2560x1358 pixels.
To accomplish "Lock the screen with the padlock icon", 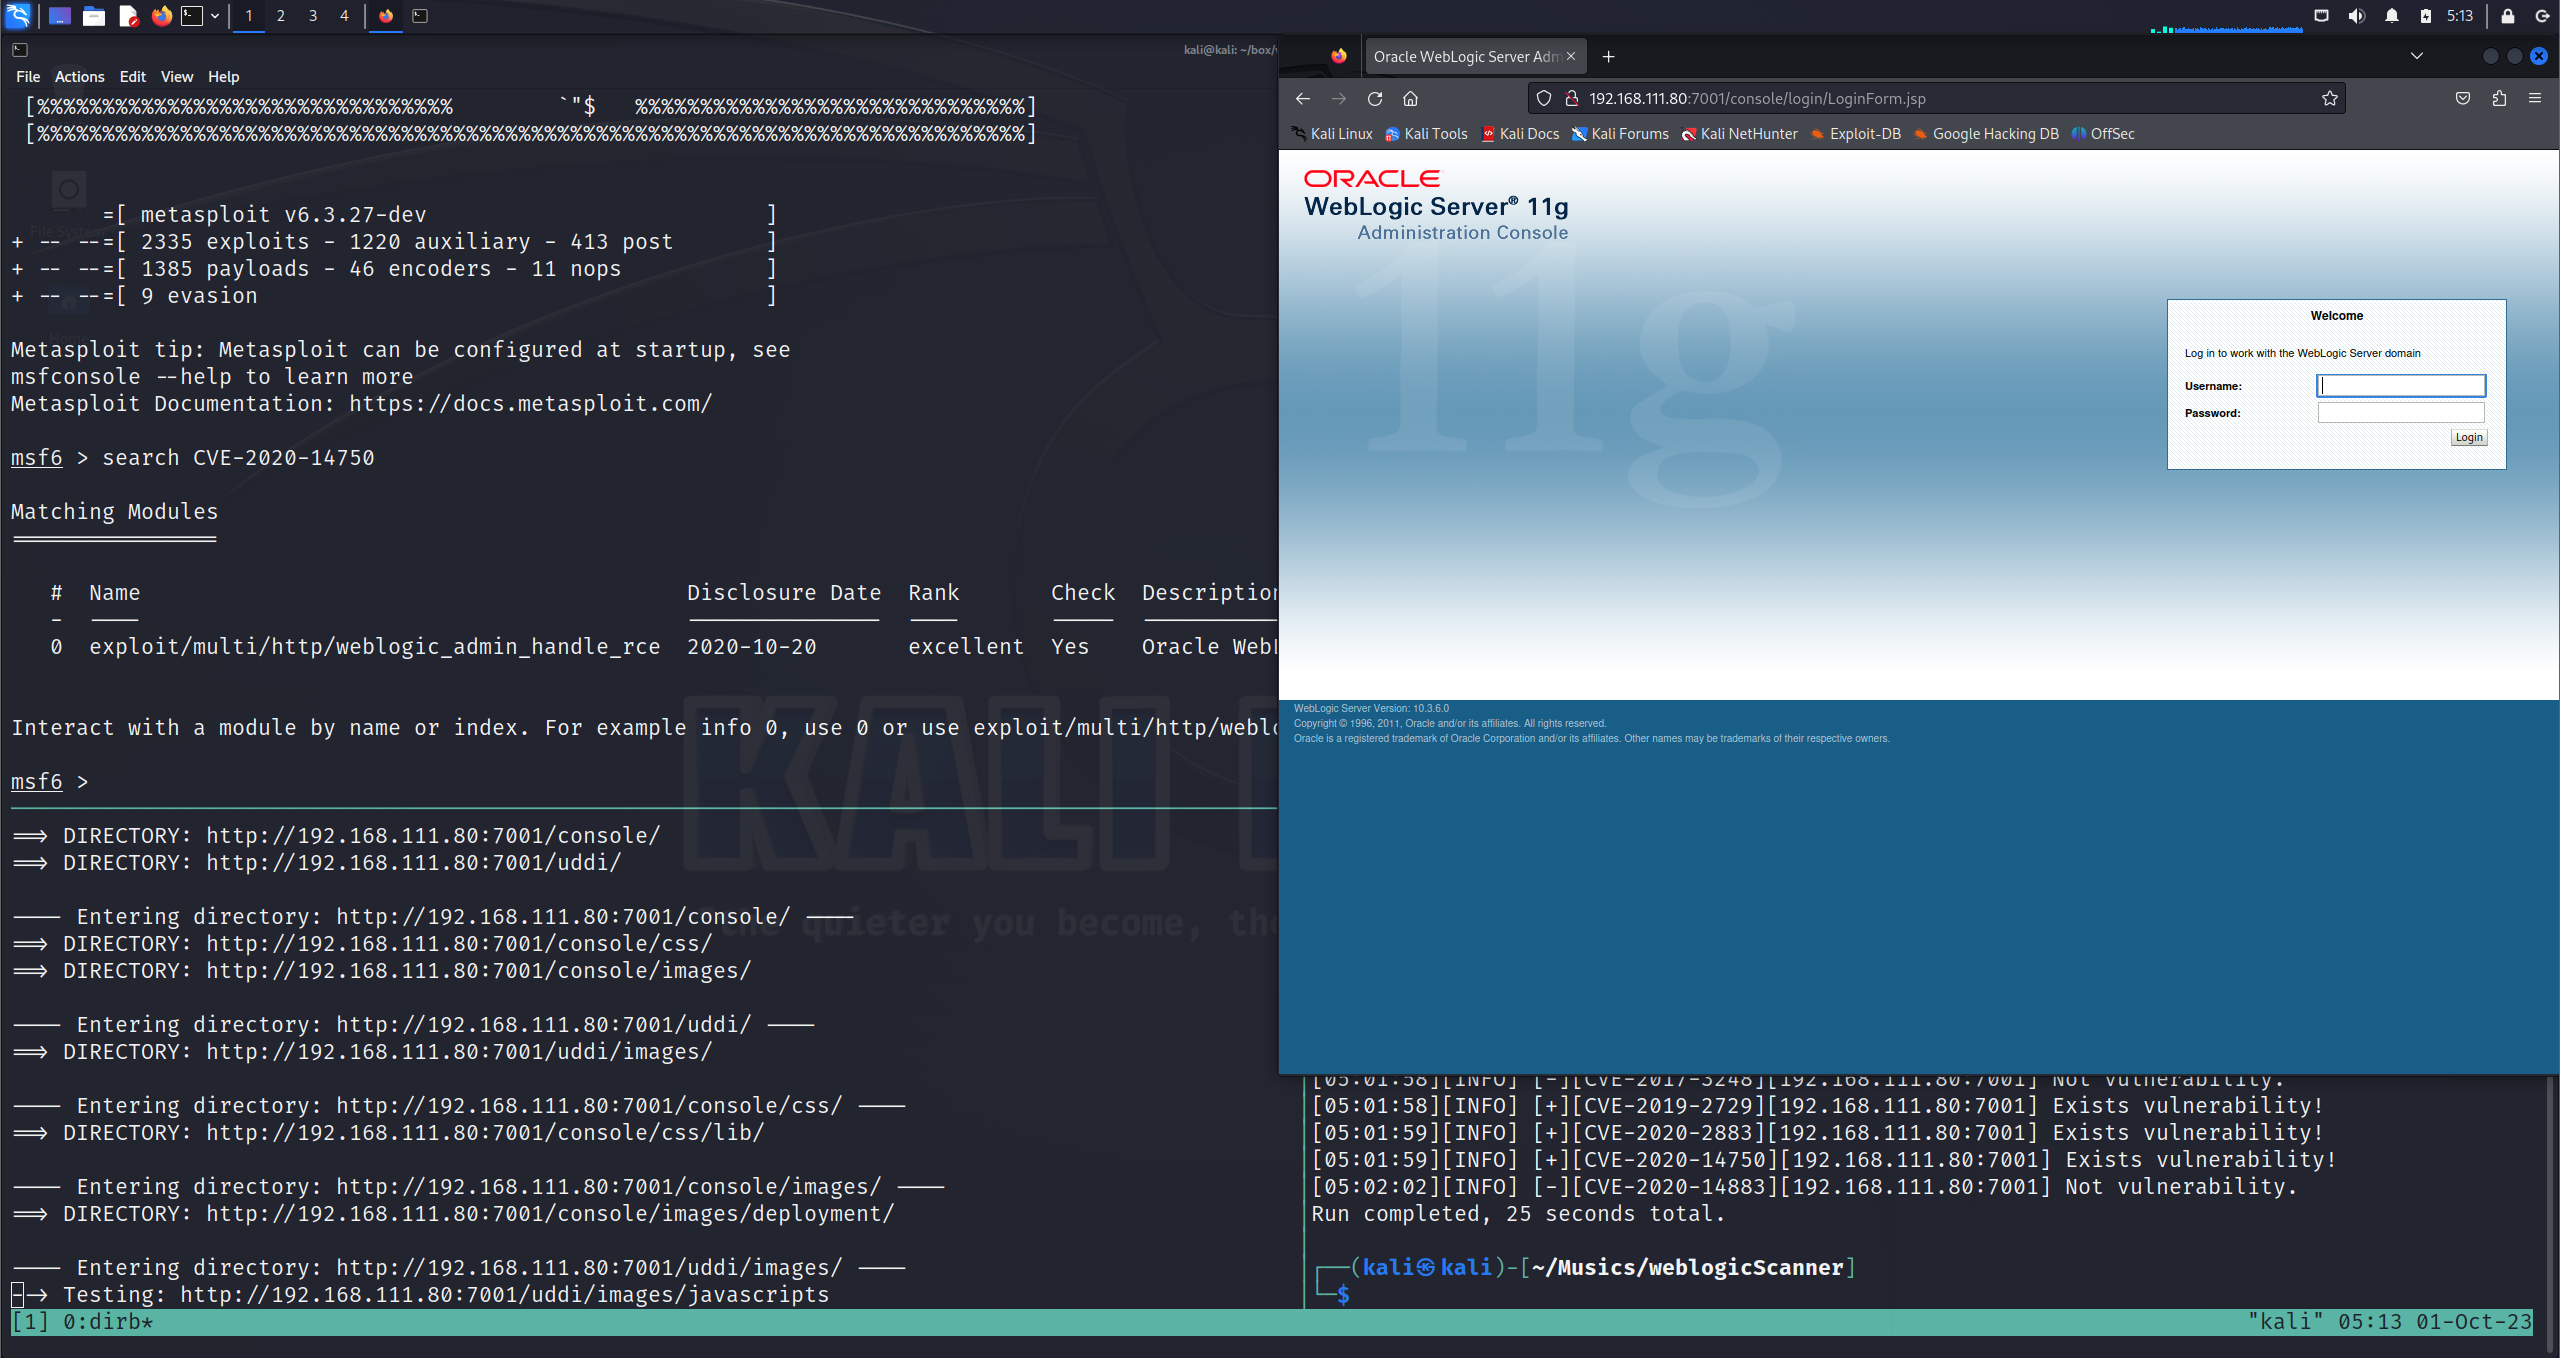I will 2508,16.
